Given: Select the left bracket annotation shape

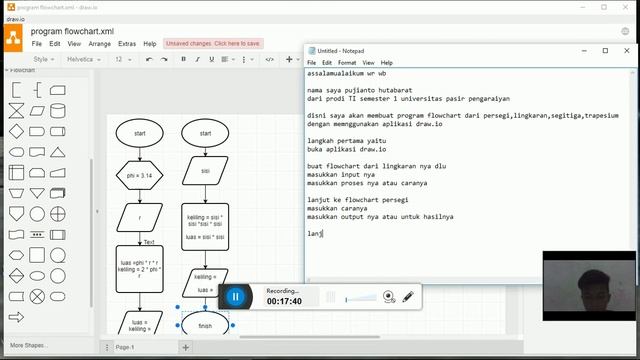Looking at the screenshot, I should [16, 90].
